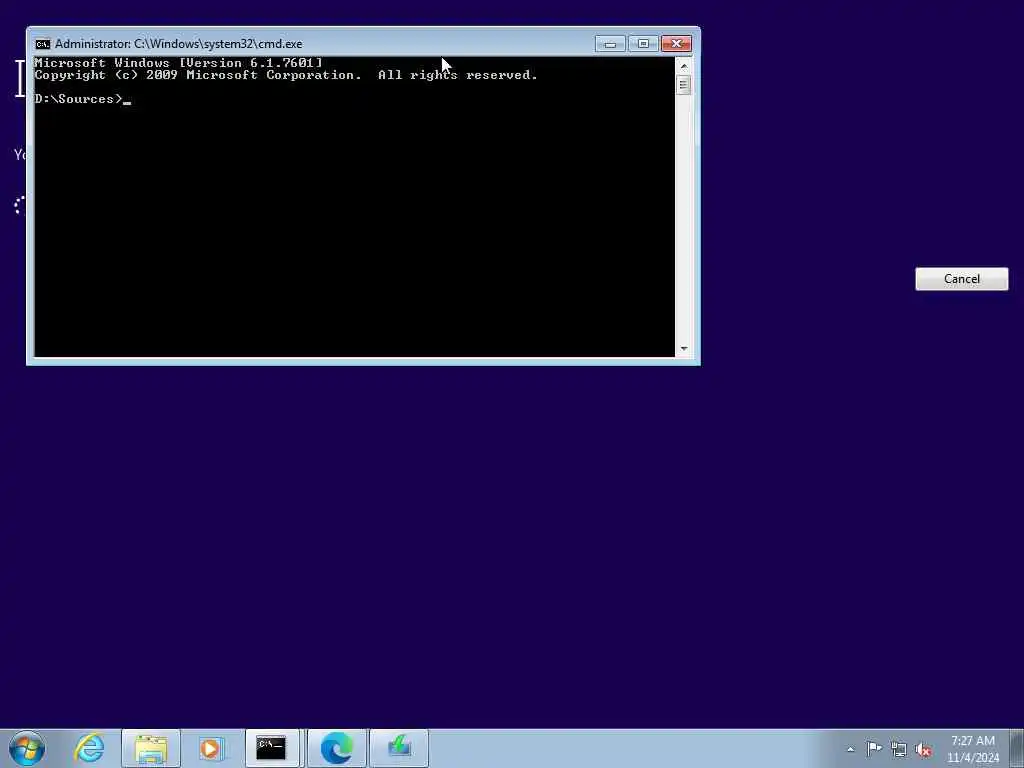Click the cmd scrollbar up arrow

coord(684,65)
